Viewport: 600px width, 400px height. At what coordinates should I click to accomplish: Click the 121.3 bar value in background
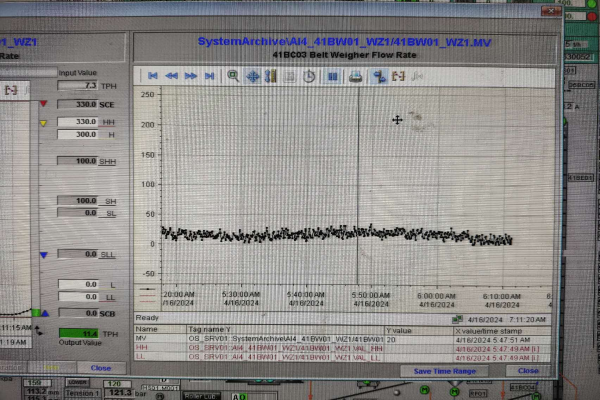(120, 393)
